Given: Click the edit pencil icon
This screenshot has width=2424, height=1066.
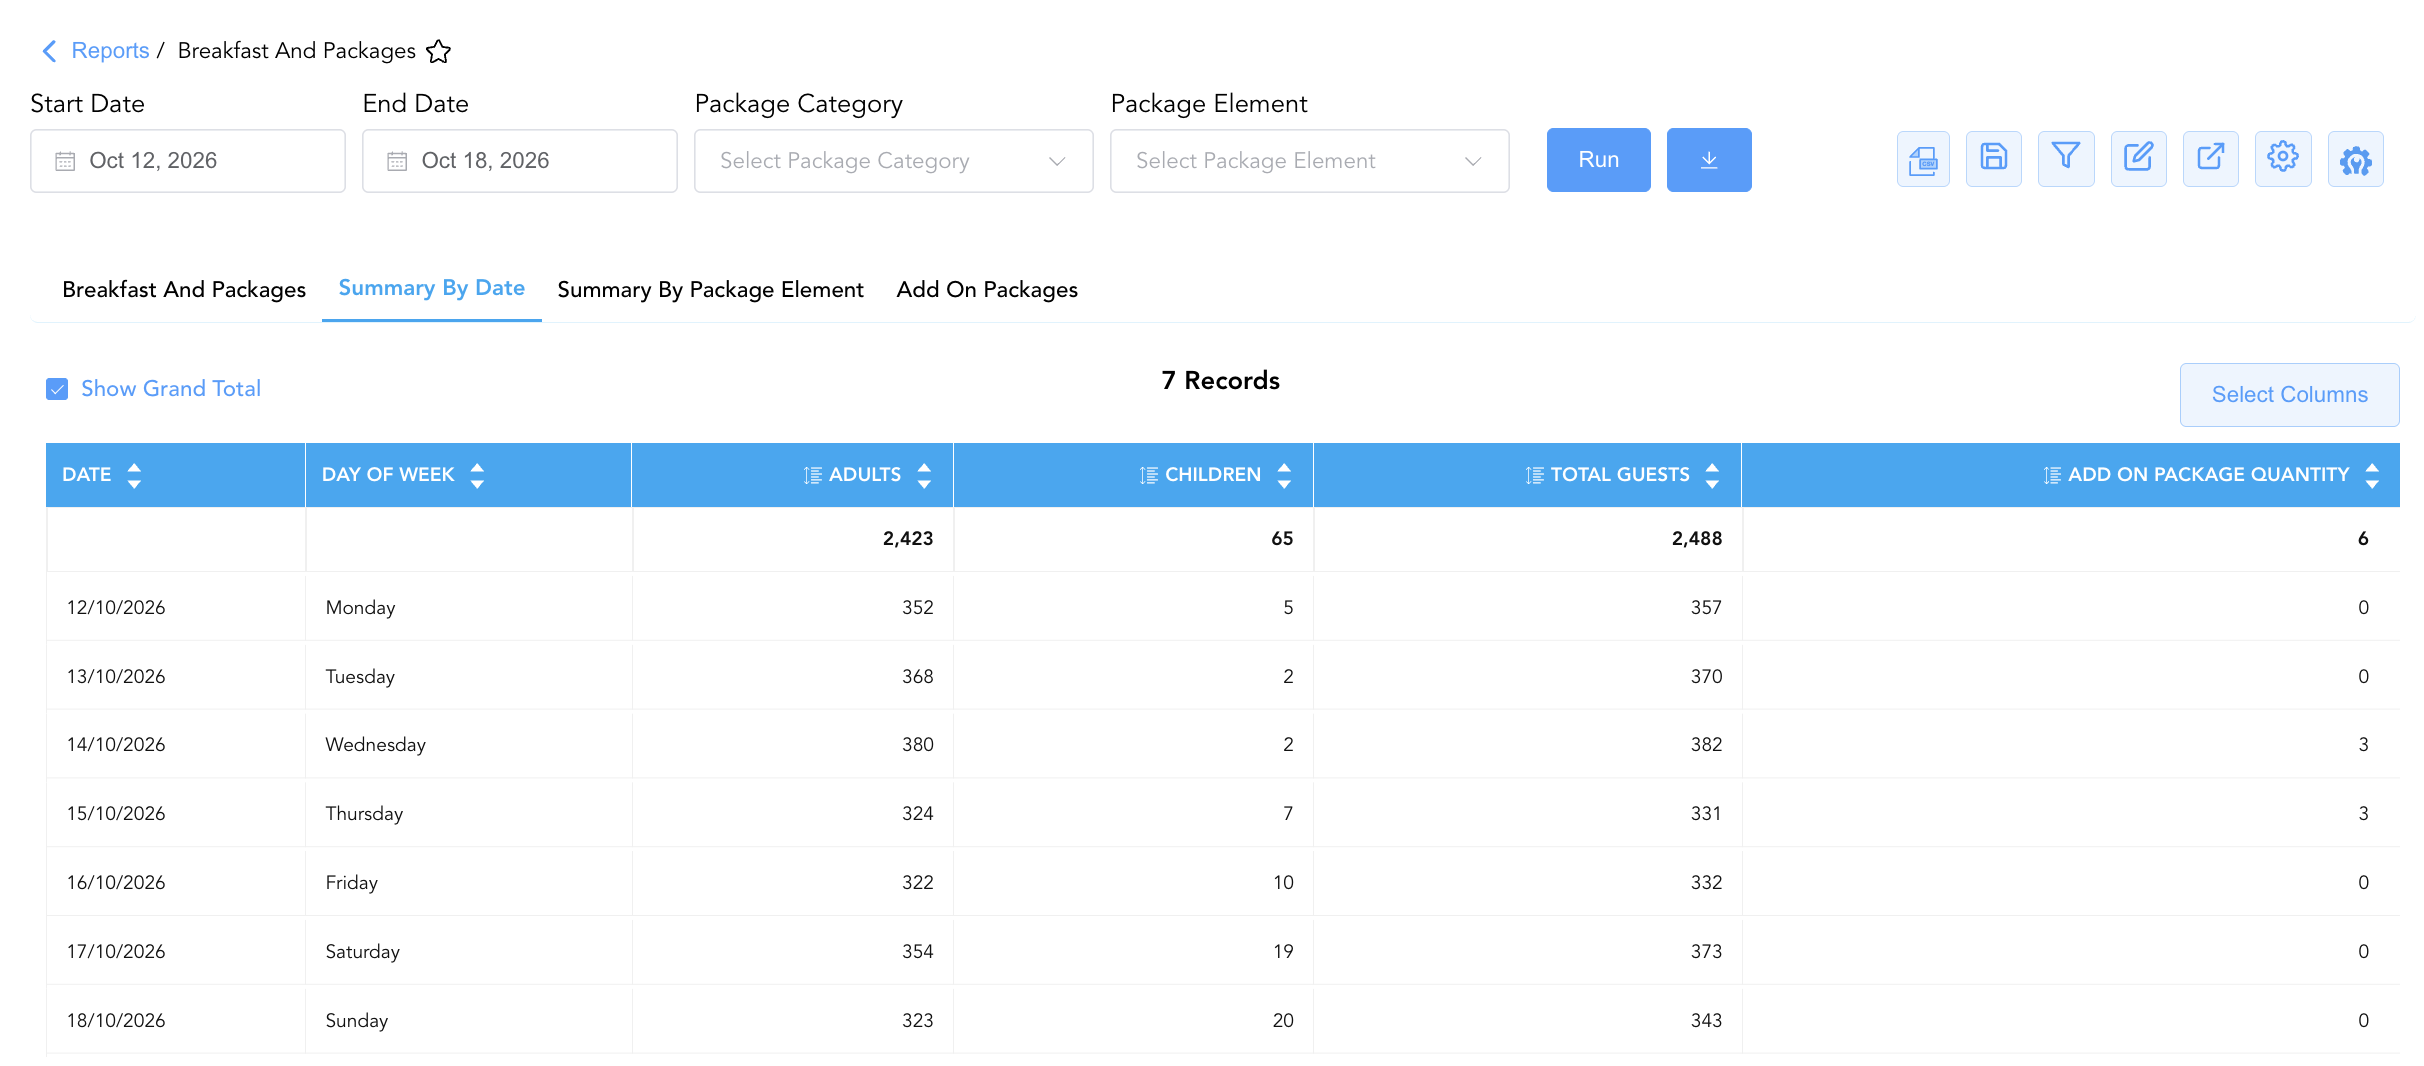Looking at the screenshot, I should pos(2138,159).
